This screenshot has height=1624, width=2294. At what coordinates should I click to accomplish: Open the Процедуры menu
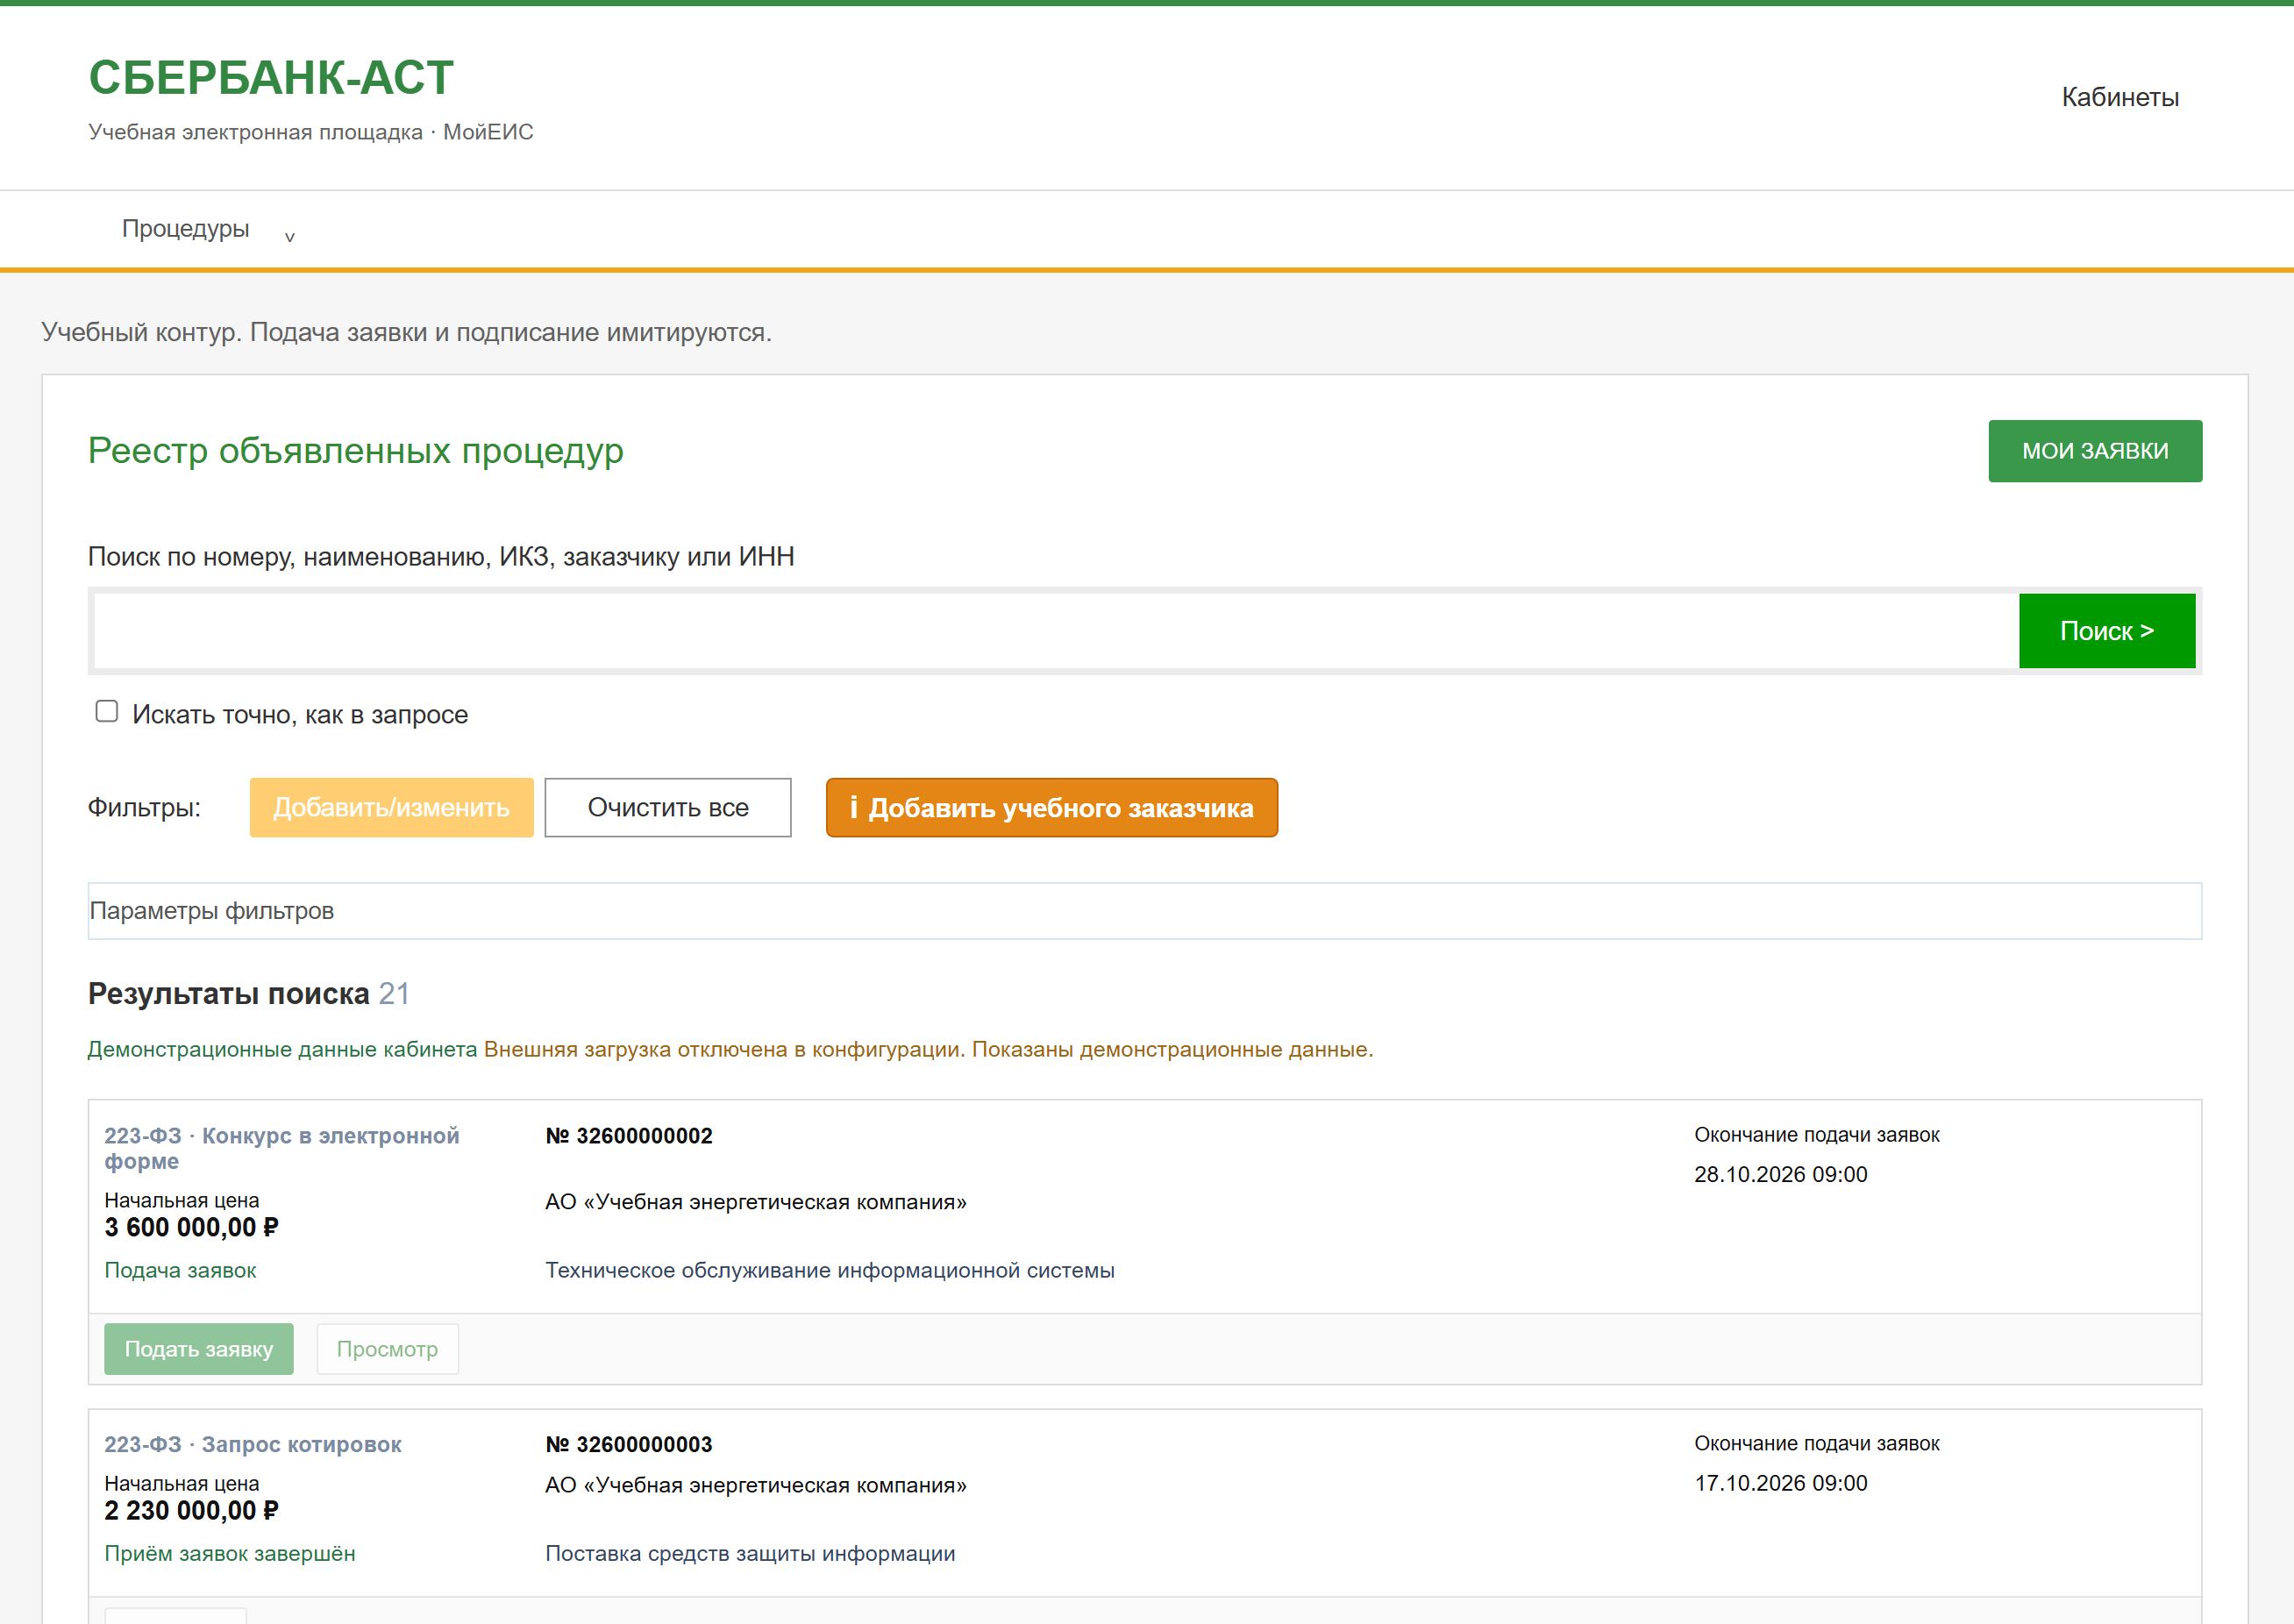coord(186,229)
